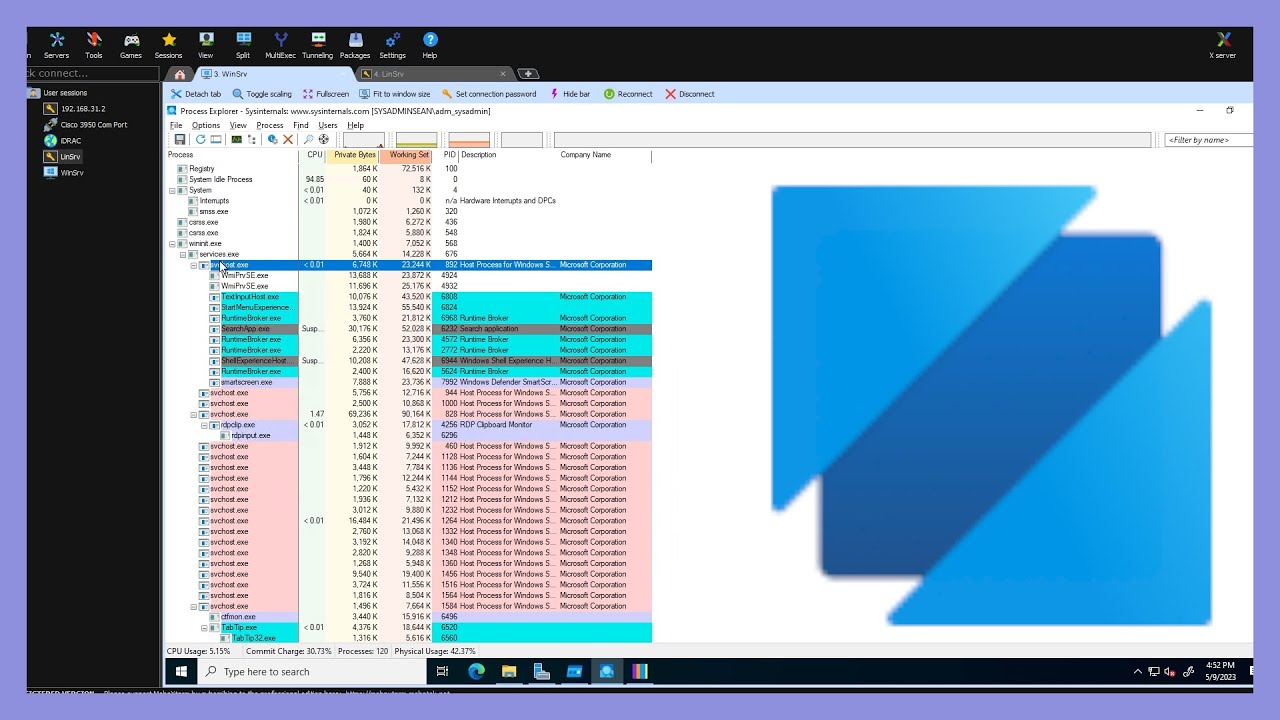Screen dimensions: 1280x720
Task: Open the Find menu
Action: (300, 125)
